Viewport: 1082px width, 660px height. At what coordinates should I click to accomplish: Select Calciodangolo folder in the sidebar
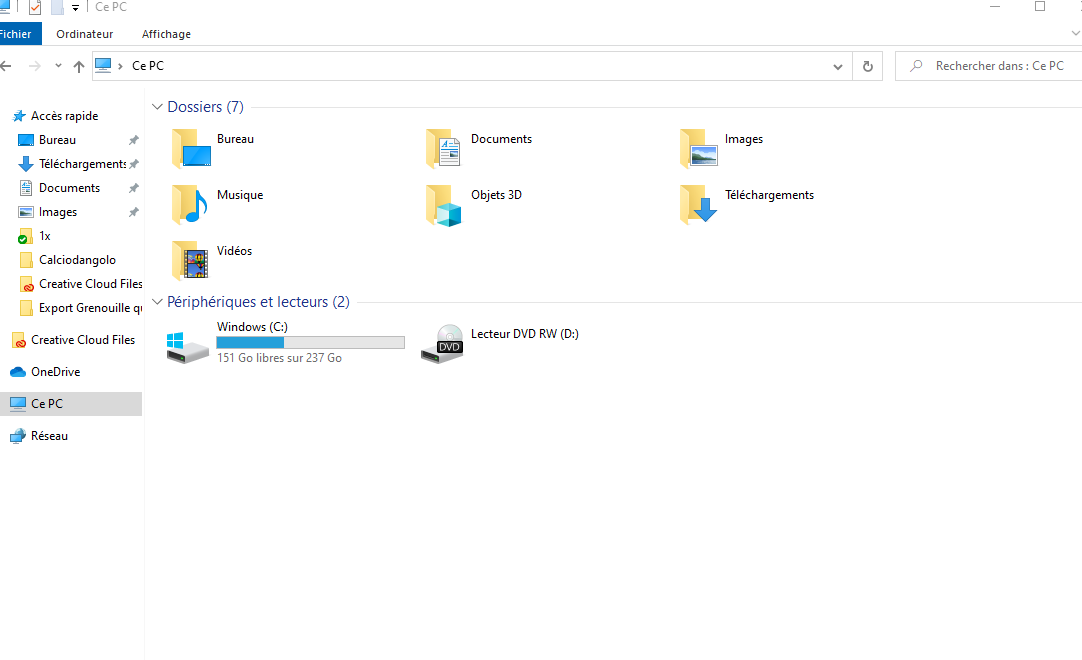77,260
